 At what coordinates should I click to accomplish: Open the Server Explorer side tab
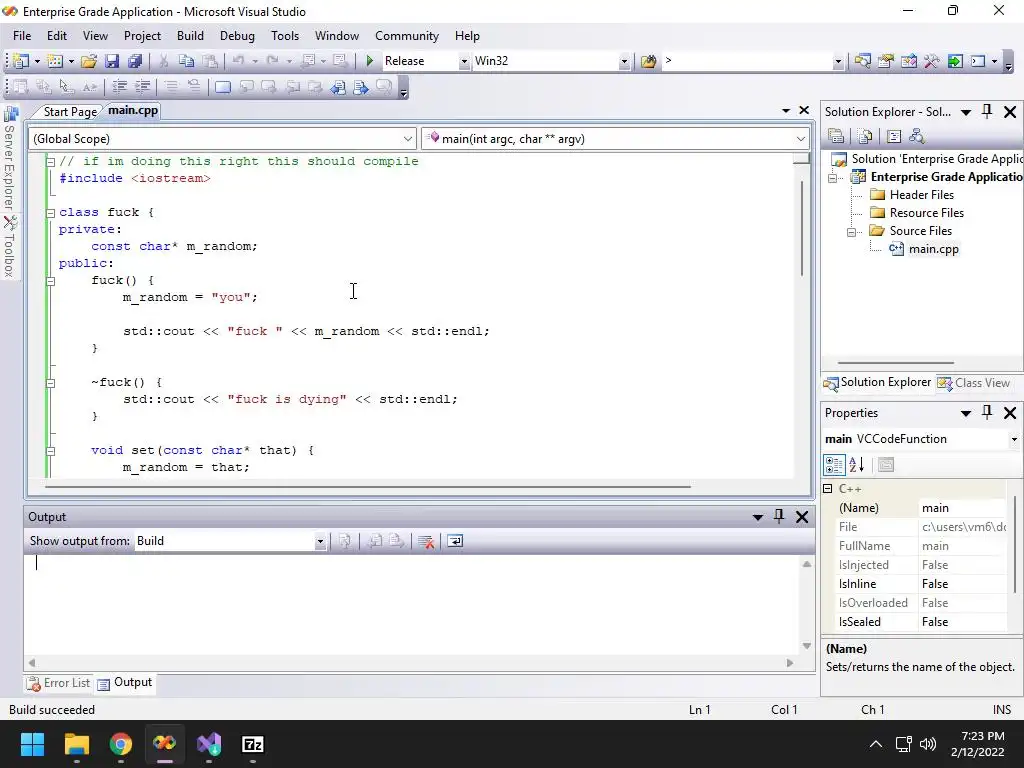(10, 159)
